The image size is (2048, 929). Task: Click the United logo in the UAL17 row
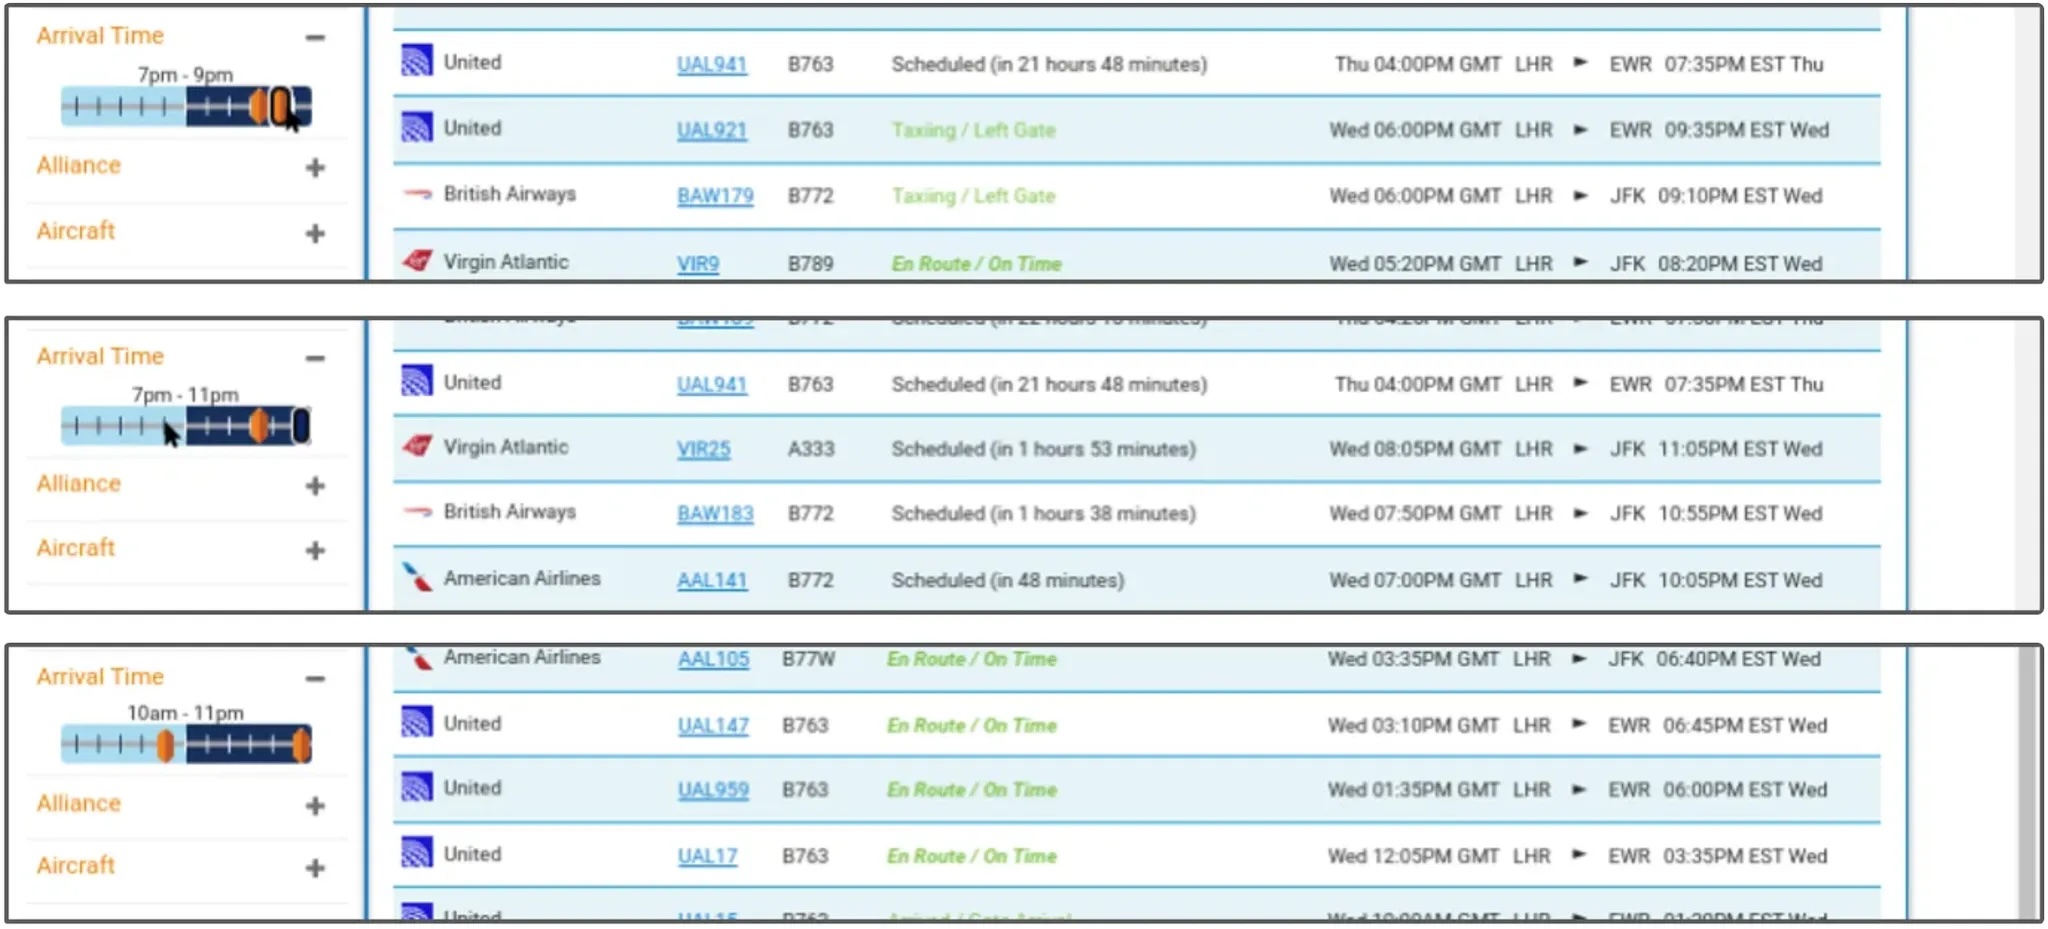pos(416,853)
